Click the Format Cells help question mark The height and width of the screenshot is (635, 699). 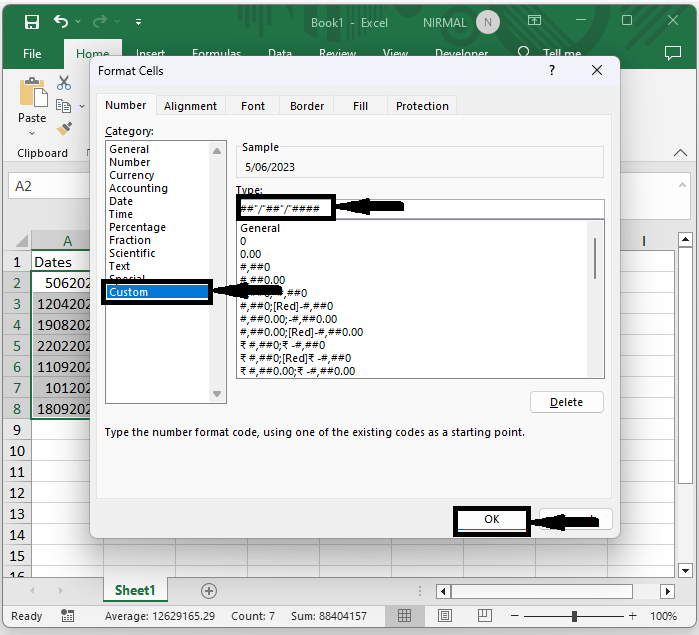coord(552,71)
